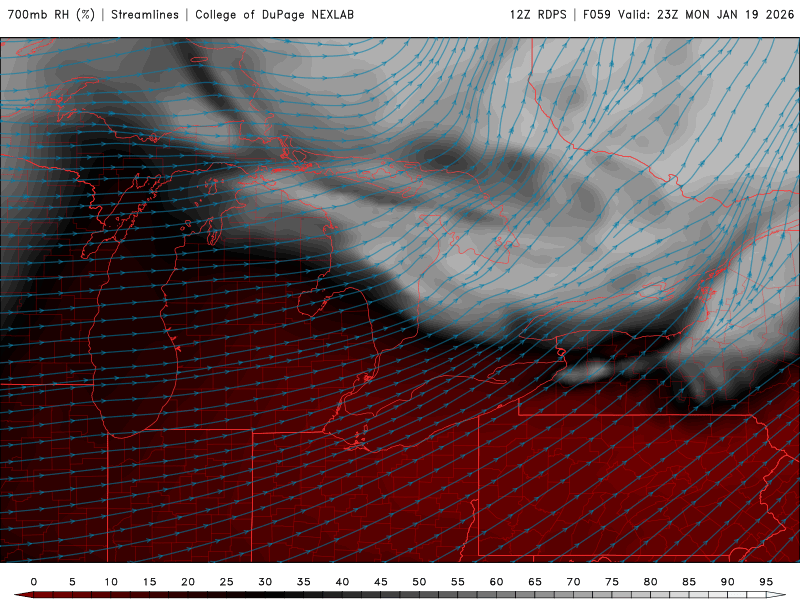
Task: Click the colorbar label '95'
Action: tap(766, 582)
